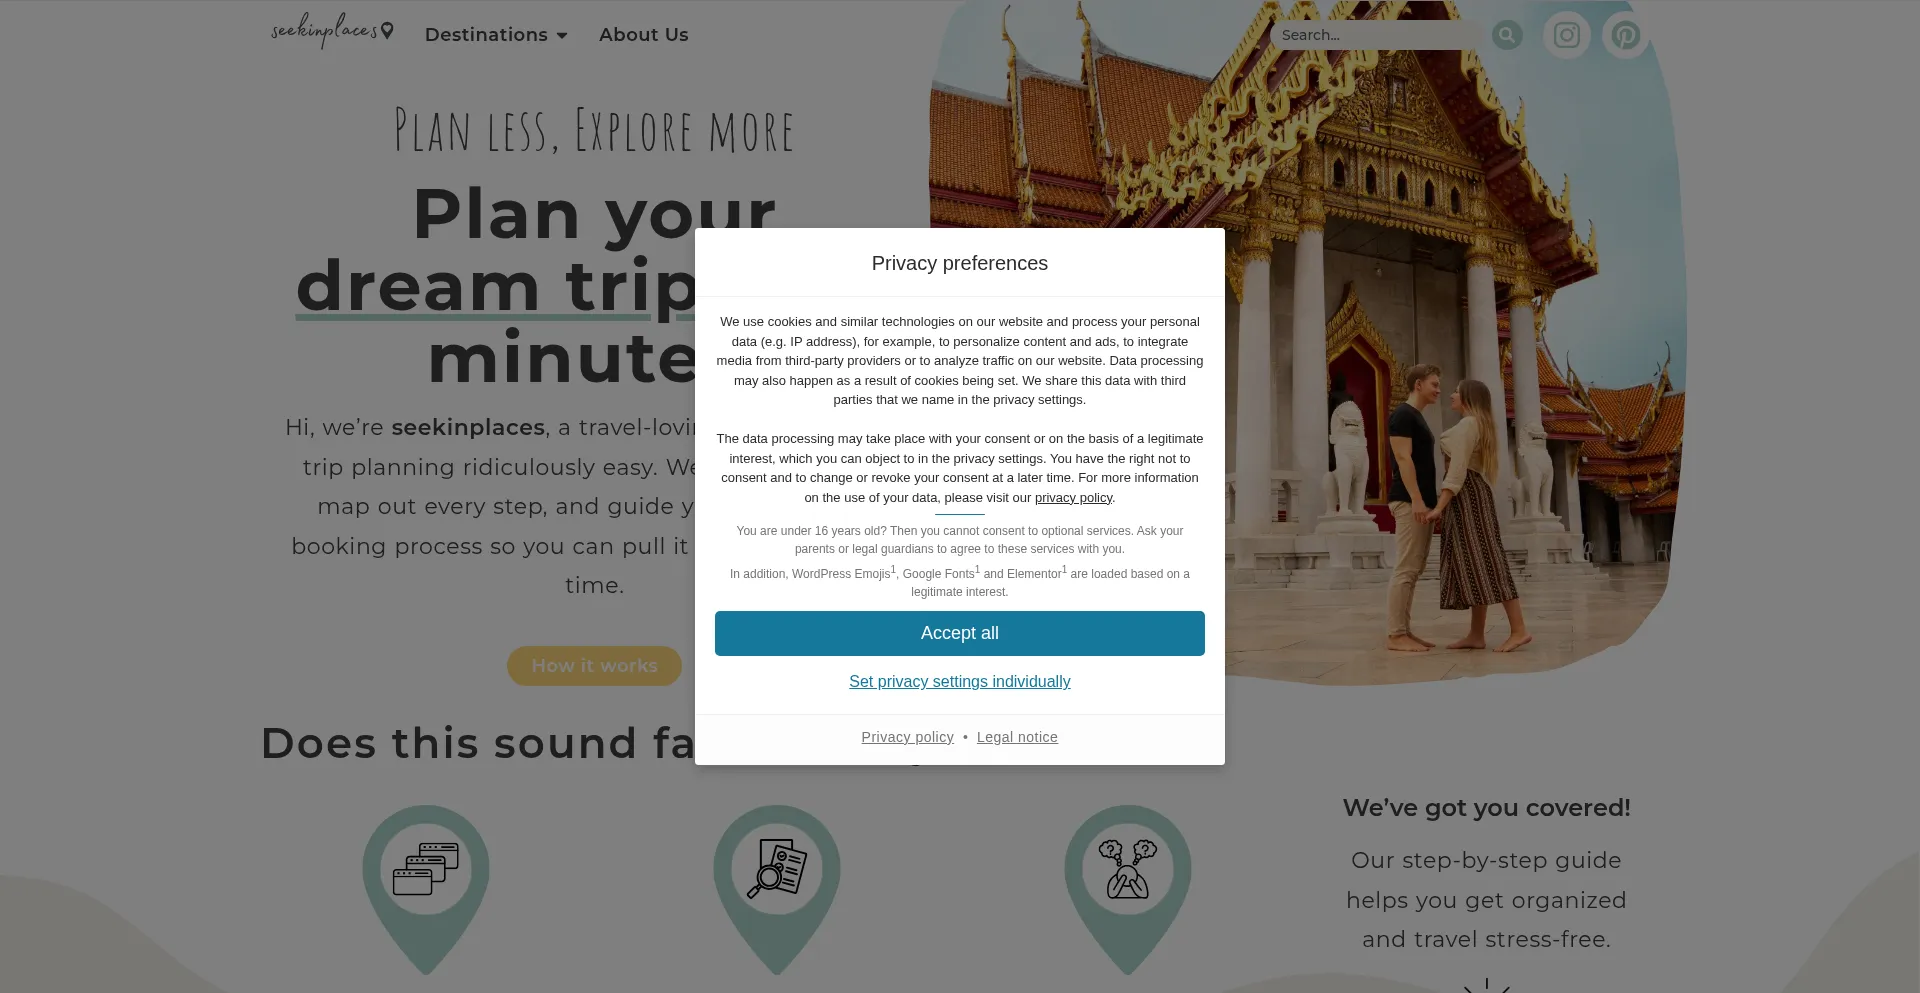
Task: Focus the Search input field
Action: tap(1376, 35)
